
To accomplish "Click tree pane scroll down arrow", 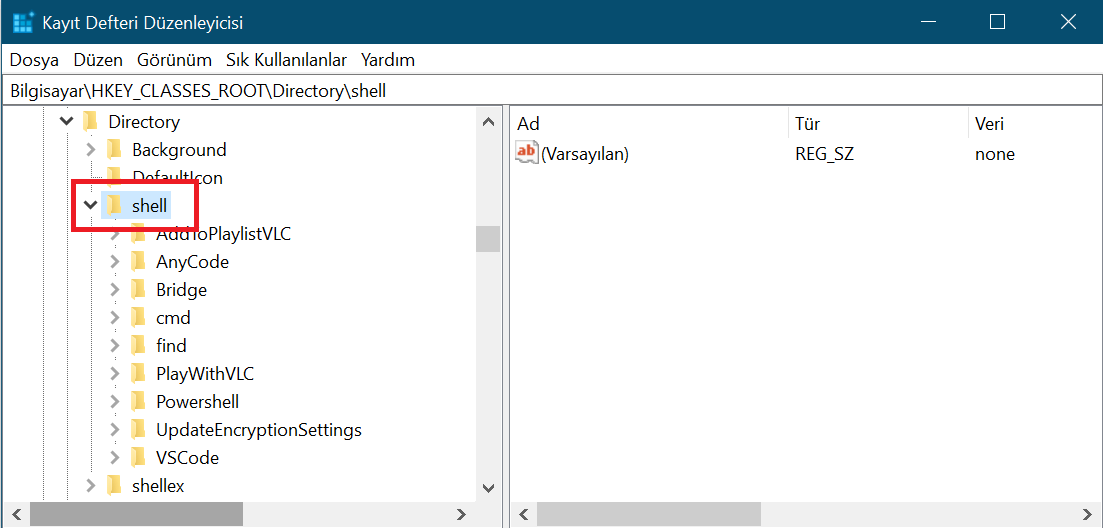I will (x=487, y=487).
